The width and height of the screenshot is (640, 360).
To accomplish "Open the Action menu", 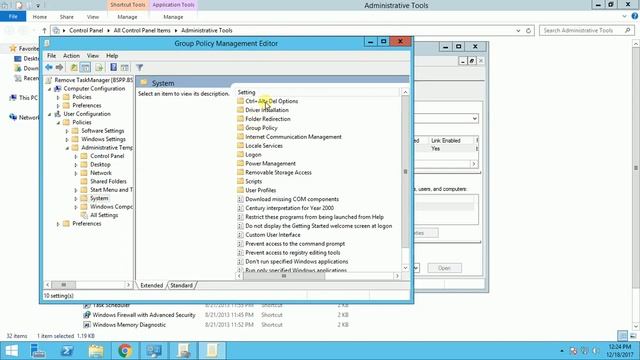I will [71, 56].
